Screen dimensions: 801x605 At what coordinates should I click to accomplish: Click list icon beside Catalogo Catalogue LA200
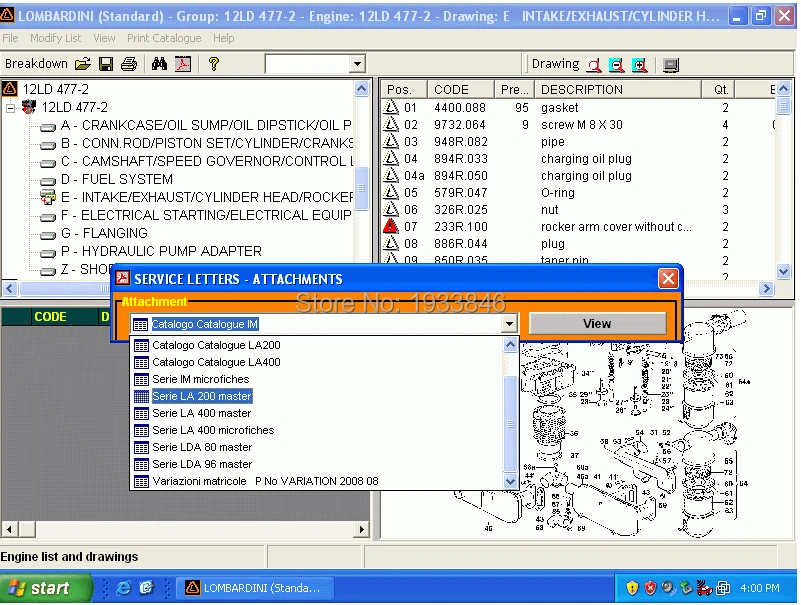pos(141,345)
